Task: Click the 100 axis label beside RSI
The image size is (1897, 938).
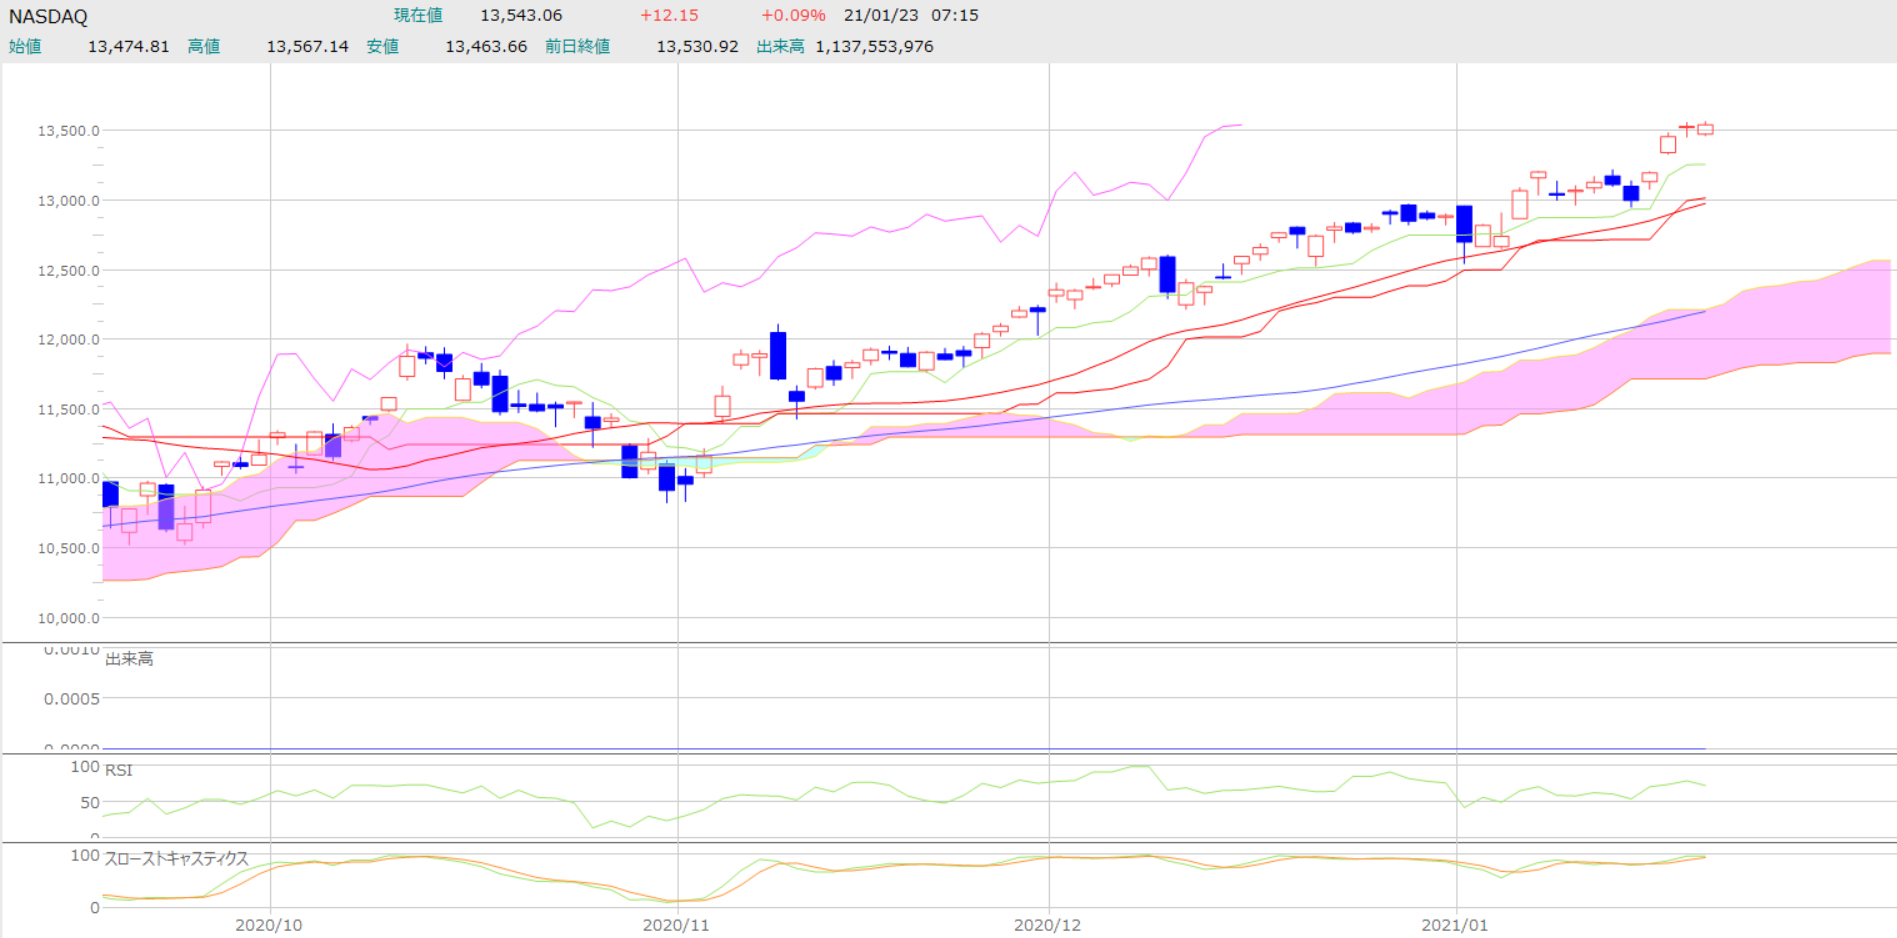Action: pos(85,767)
